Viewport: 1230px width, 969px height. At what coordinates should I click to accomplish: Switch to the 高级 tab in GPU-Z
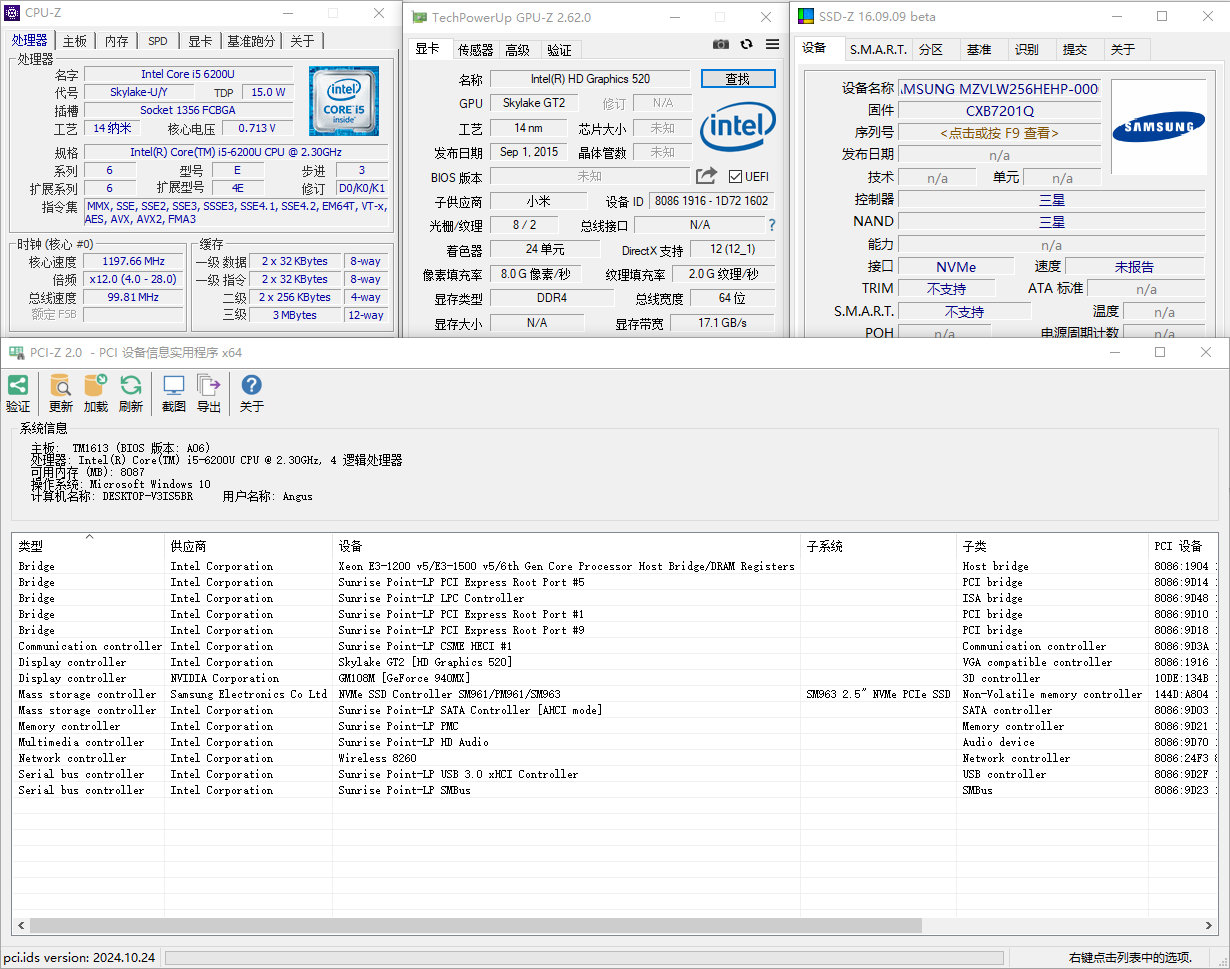click(x=518, y=50)
